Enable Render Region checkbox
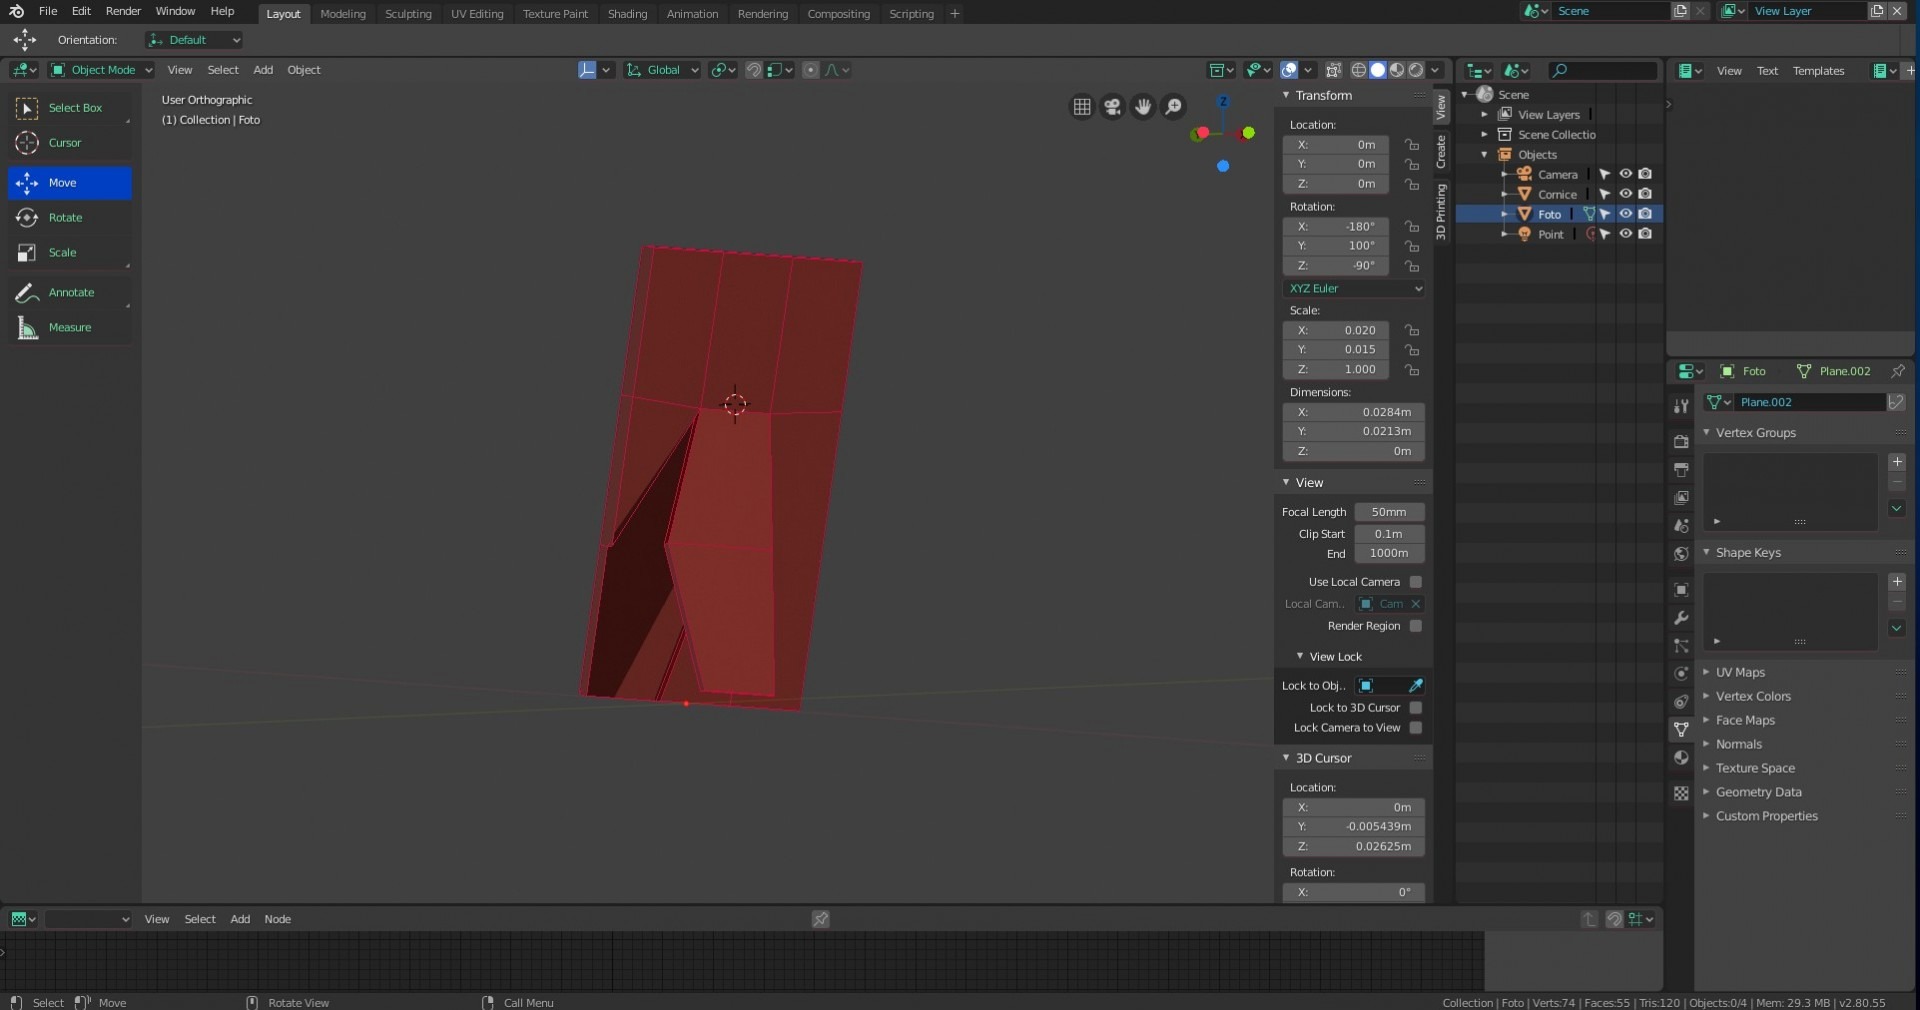1920x1010 pixels. (x=1415, y=626)
